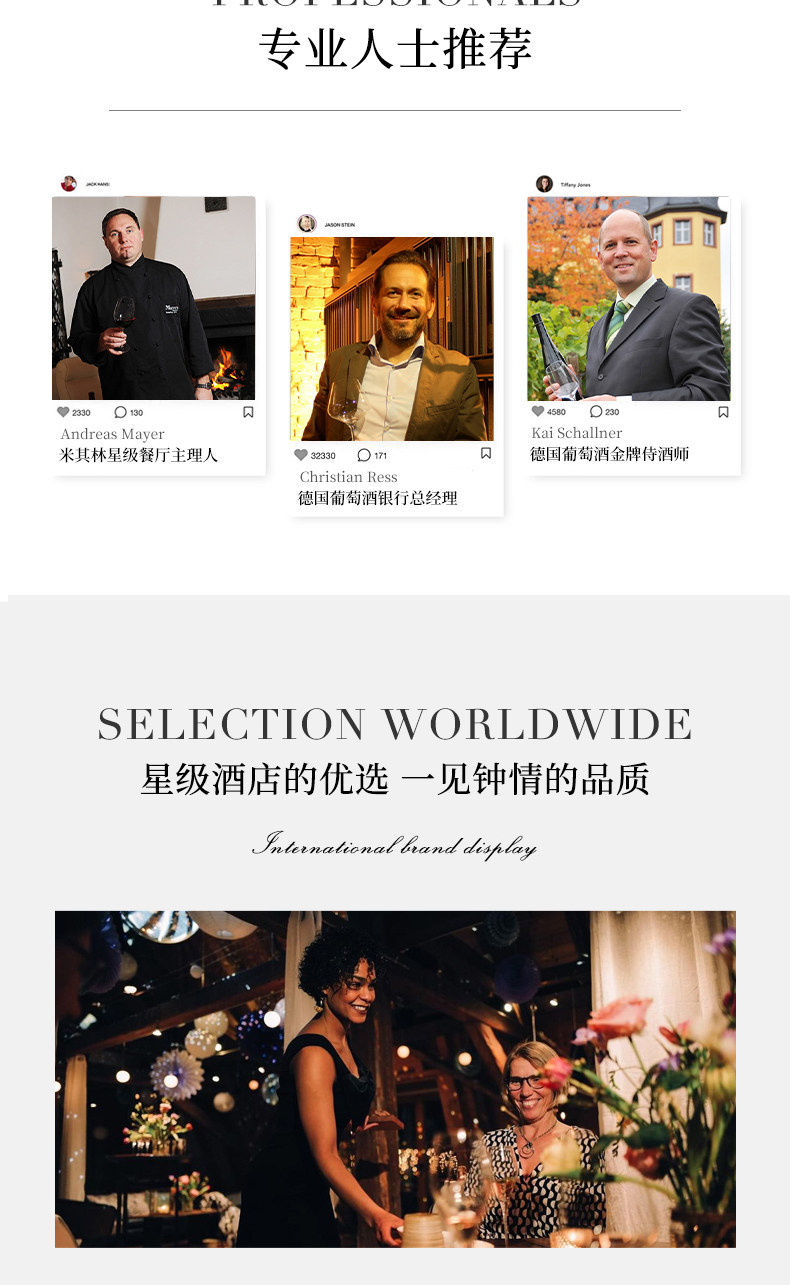This screenshot has width=790, height=1285.
Task: Open the restaurant banner photo with flowers
Action: [395, 1079]
